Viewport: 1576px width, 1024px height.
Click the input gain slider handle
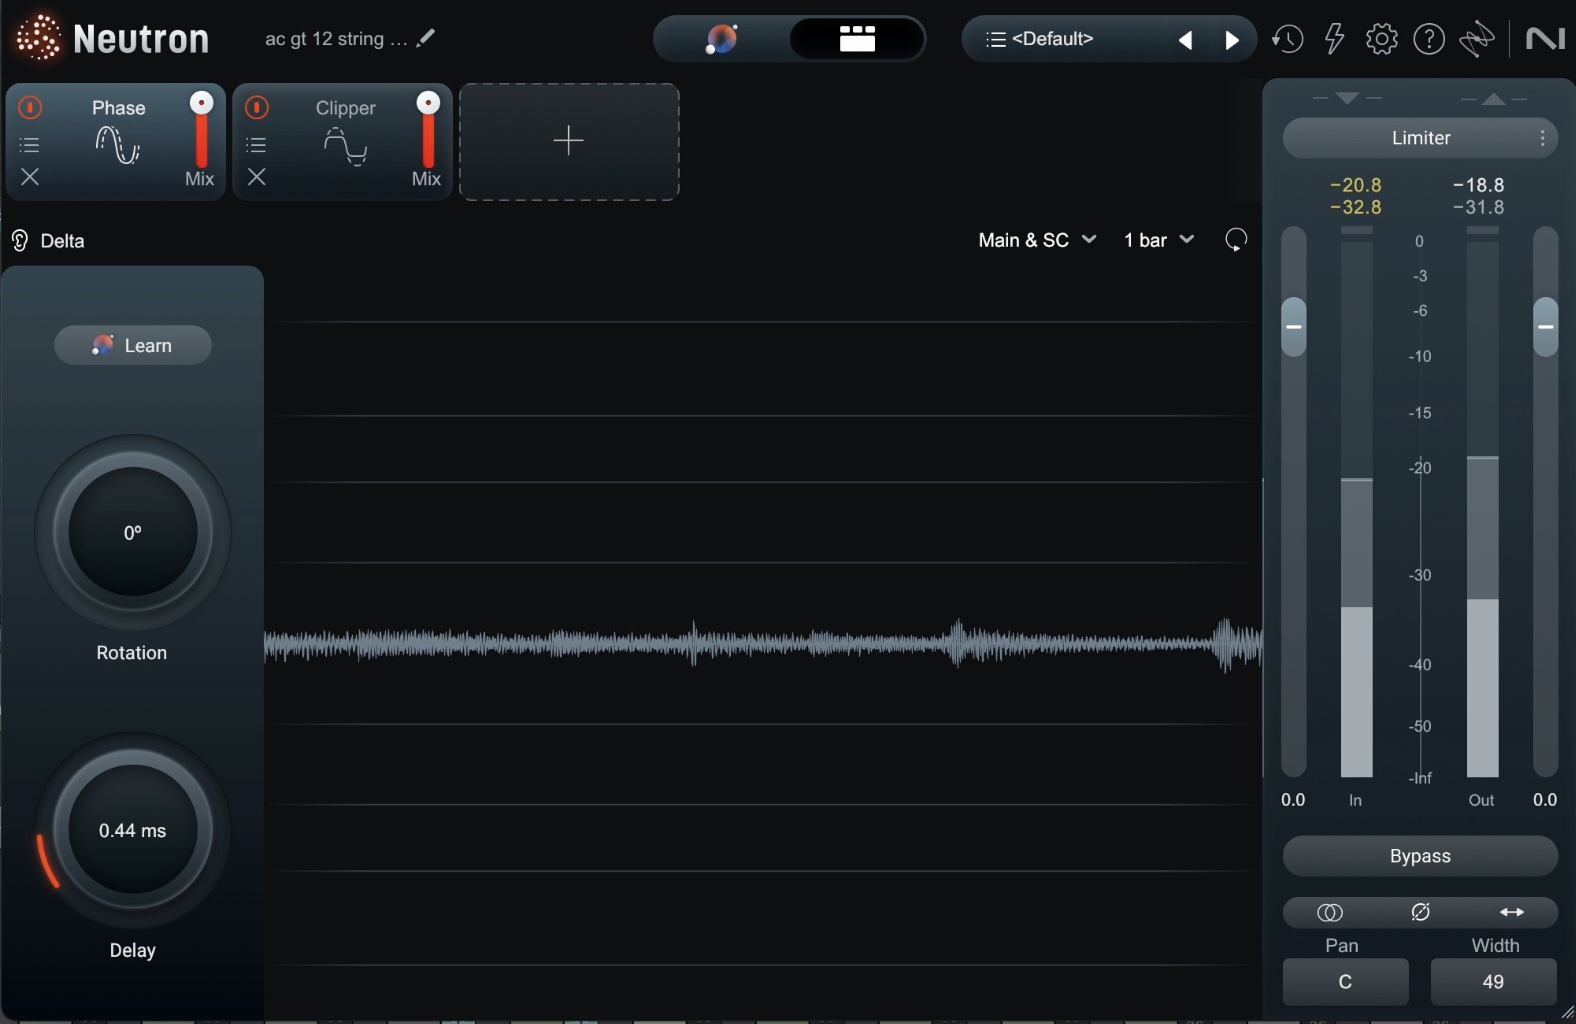pyautogui.click(x=1293, y=327)
